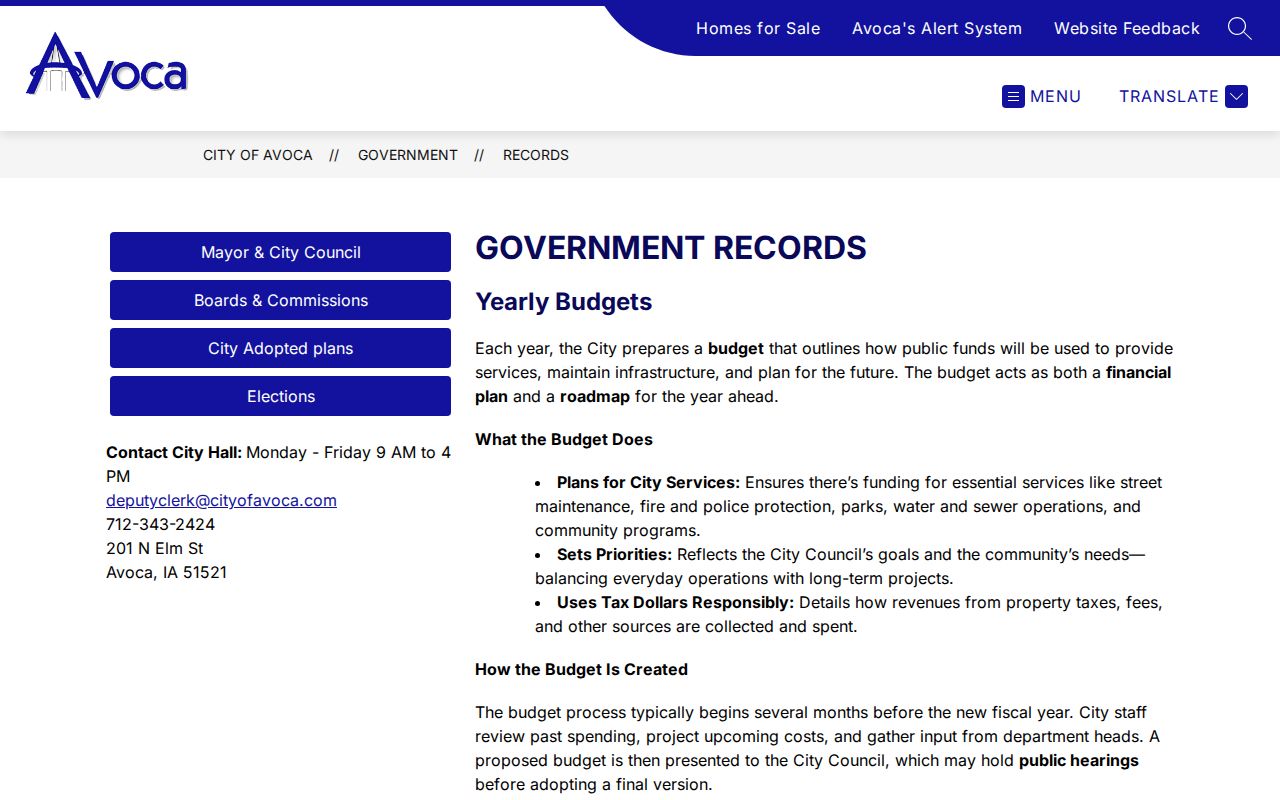Open Avoca's Alert System link
The image size is (1280, 800).
coord(937,28)
